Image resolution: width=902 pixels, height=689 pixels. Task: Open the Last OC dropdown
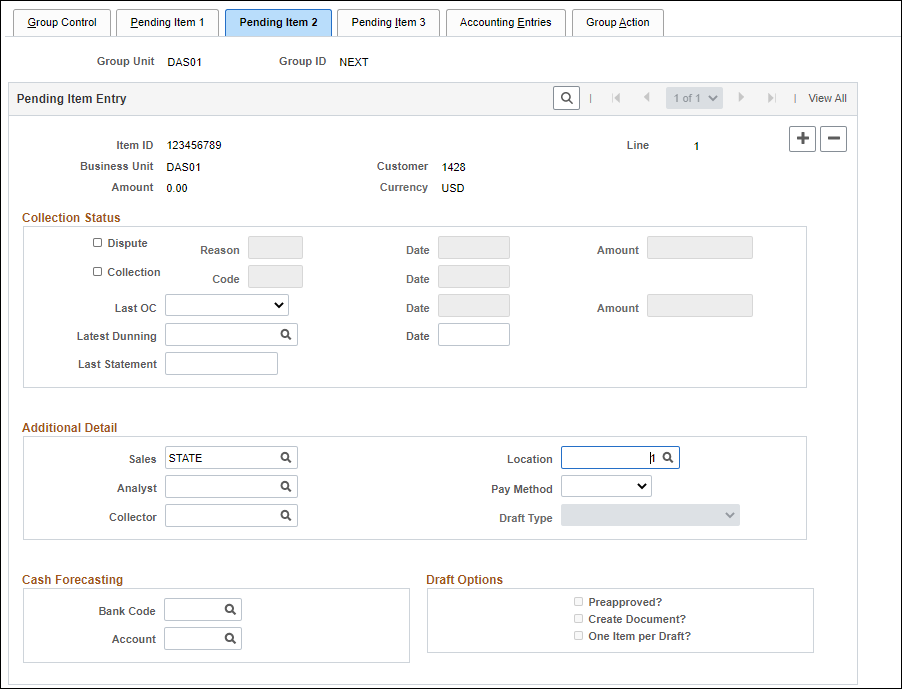click(227, 305)
